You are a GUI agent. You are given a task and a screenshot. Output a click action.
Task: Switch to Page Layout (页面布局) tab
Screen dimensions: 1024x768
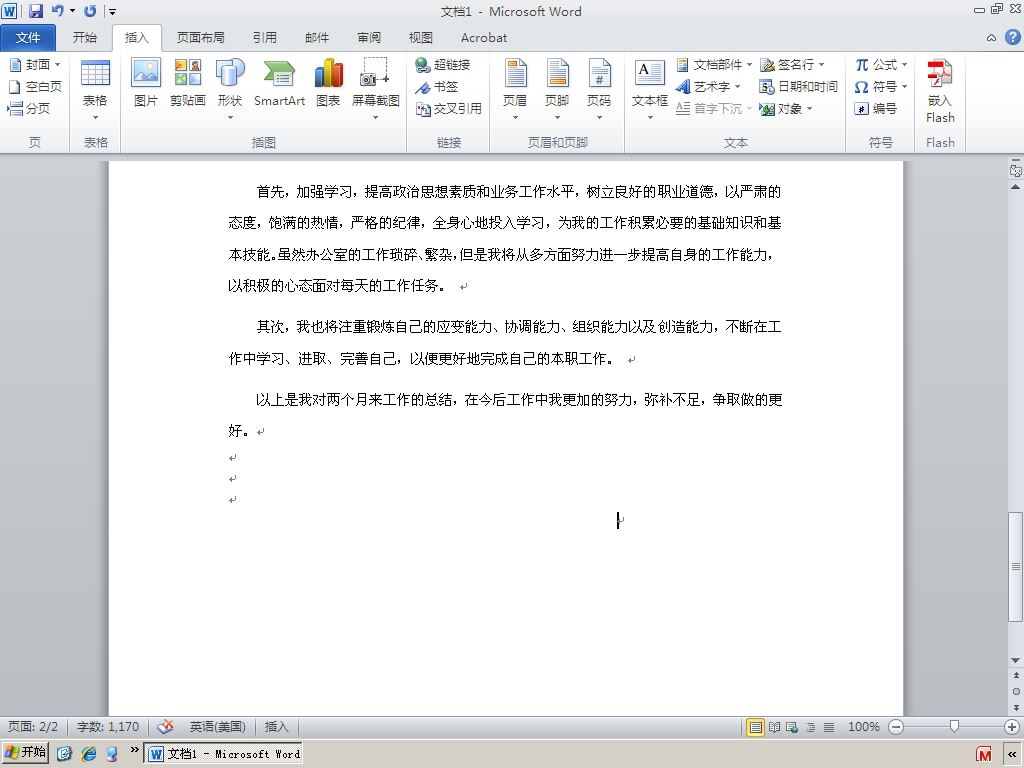pyautogui.click(x=200, y=37)
